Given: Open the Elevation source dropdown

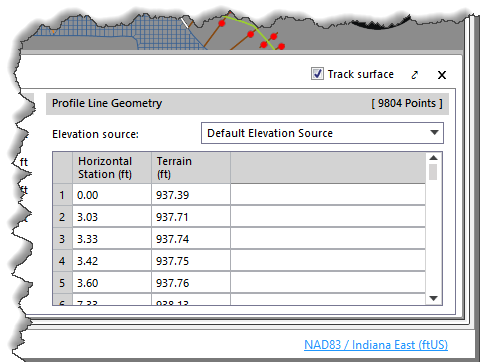Looking at the screenshot, I should pyautogui.click(x=322, y=133).
